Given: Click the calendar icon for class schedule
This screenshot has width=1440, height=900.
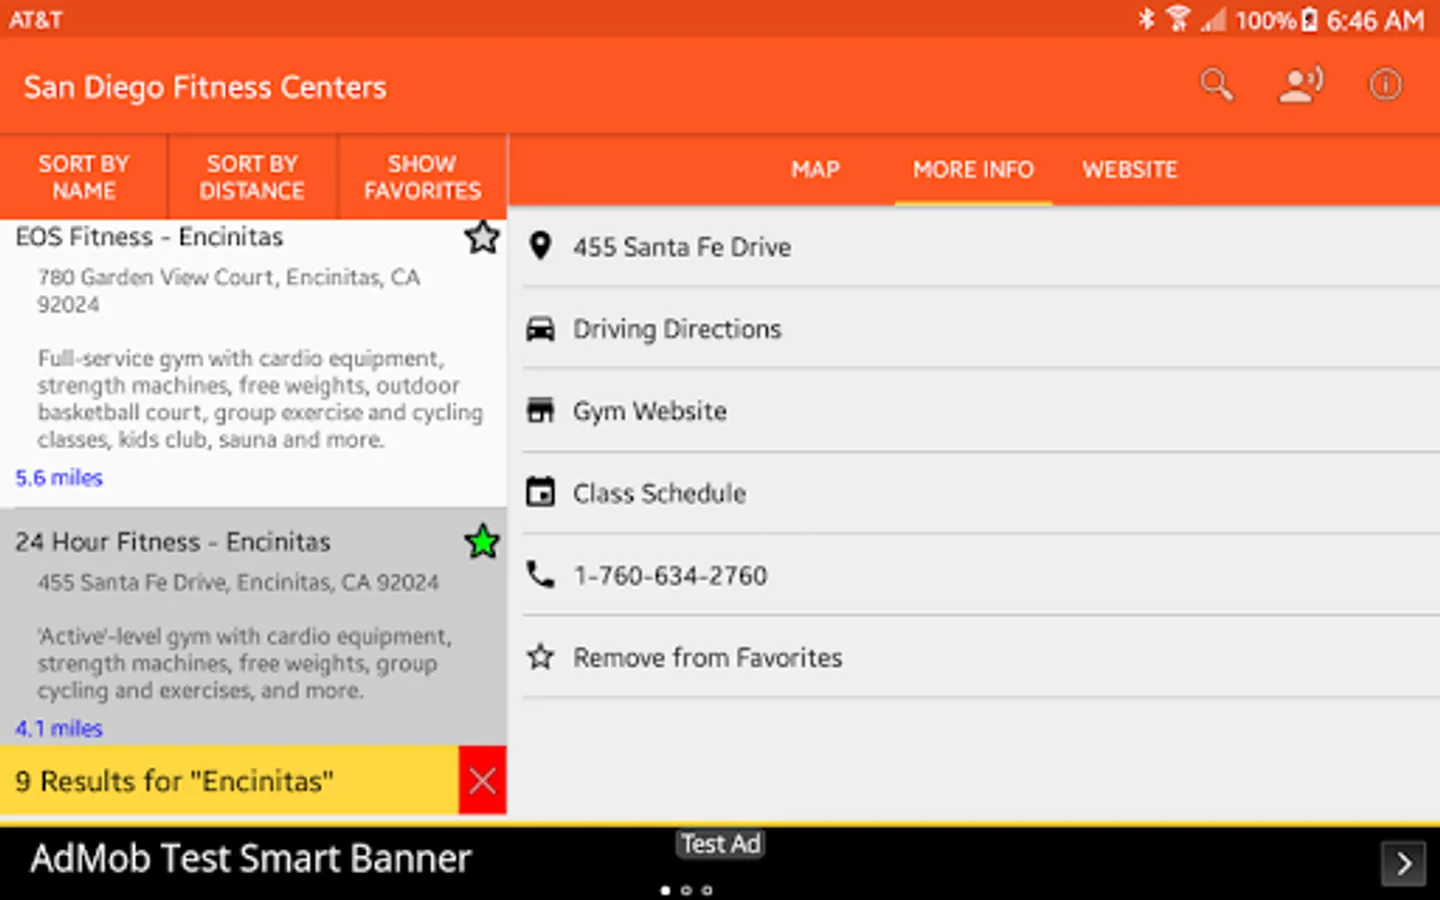Looking at the screenshot, I should [x=540, y=493].
